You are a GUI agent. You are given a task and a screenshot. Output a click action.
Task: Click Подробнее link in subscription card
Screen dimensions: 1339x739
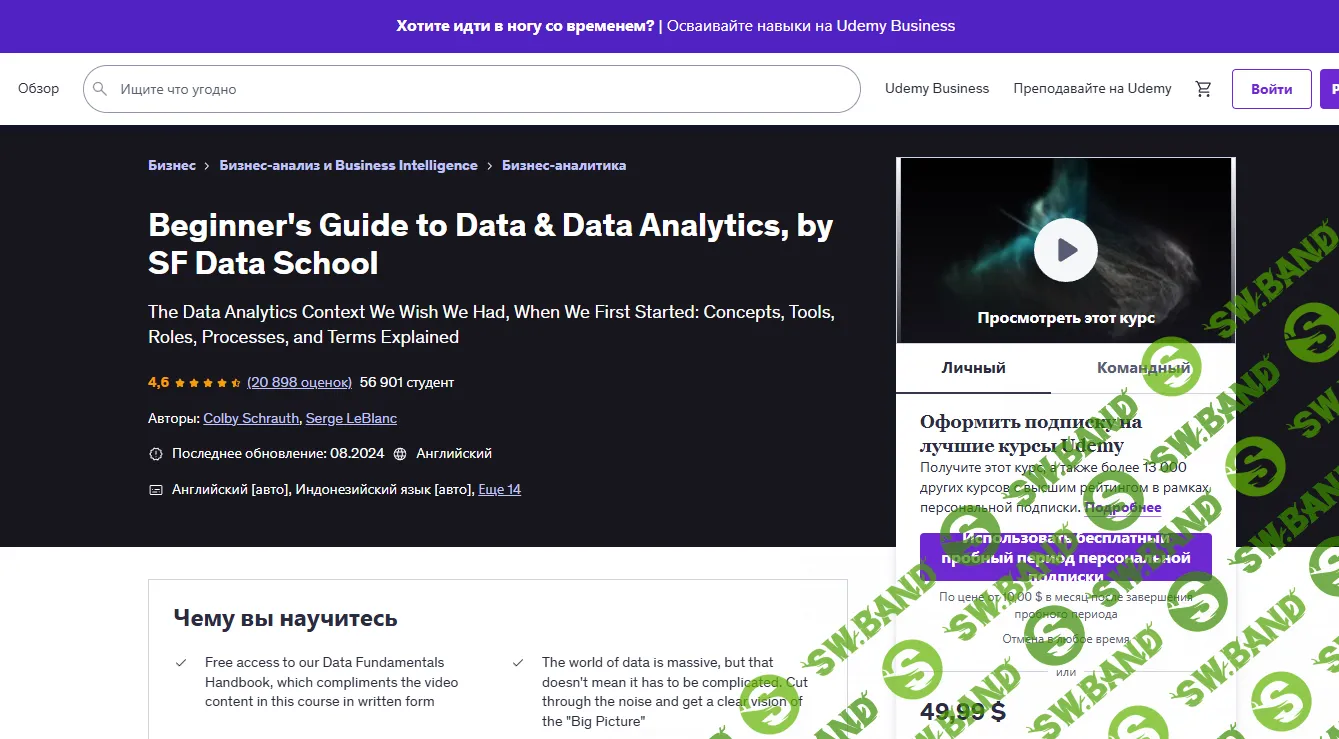[x=1123, y=508]
